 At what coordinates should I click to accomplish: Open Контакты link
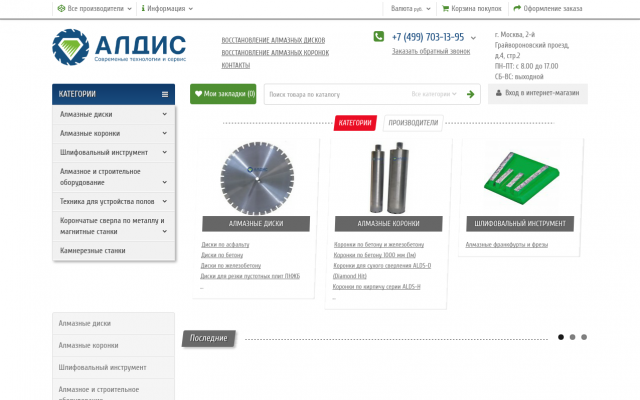[x=236, y=65]
